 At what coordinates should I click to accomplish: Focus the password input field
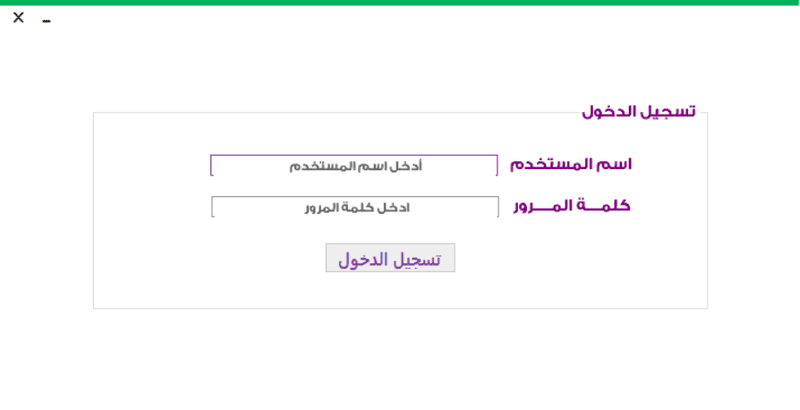pos(355,208)
